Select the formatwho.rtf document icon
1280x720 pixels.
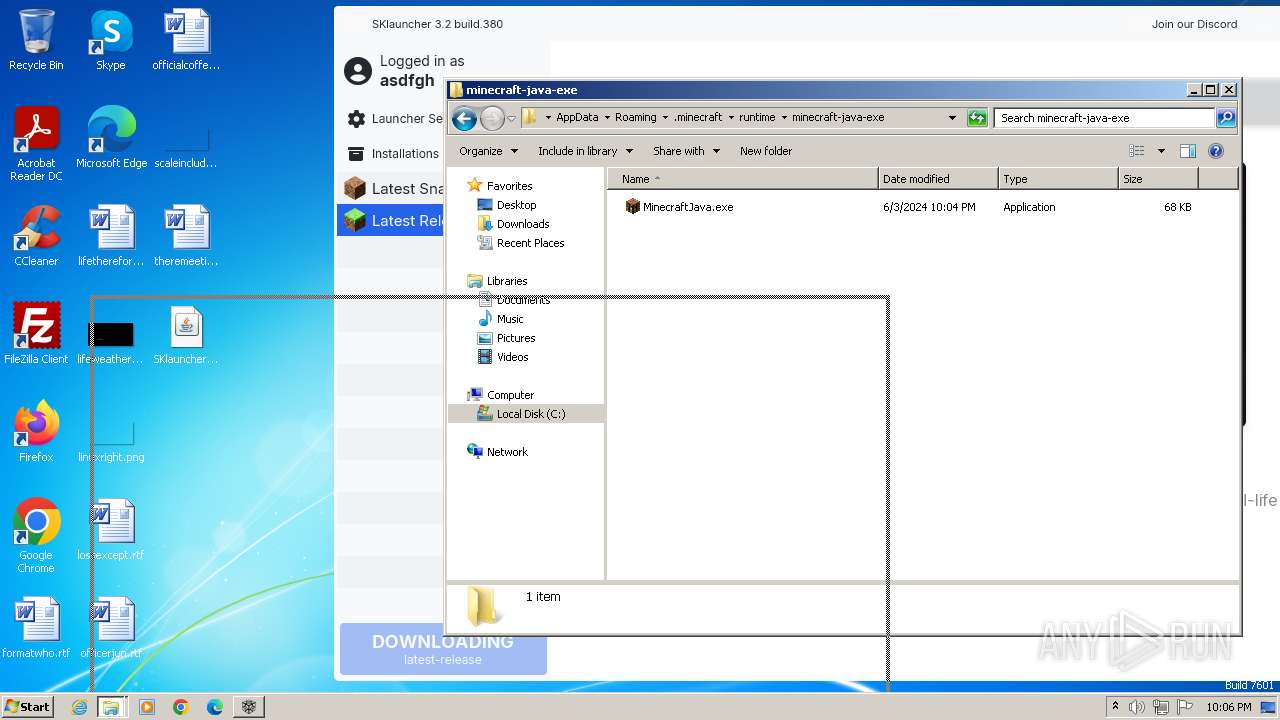[36, 628]
